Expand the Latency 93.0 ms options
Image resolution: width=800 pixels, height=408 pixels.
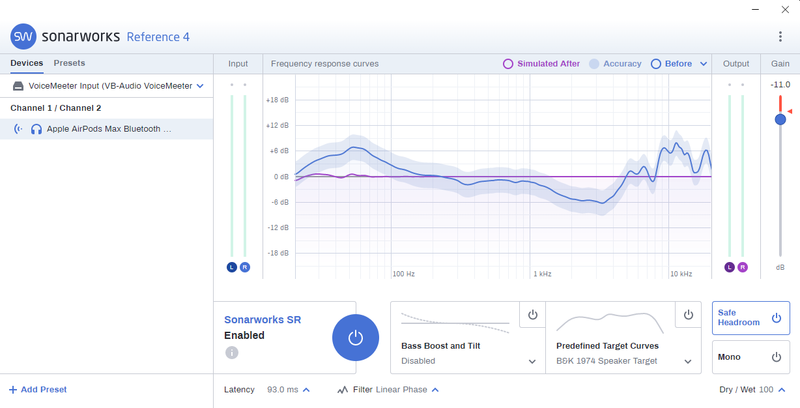[306, 390]
